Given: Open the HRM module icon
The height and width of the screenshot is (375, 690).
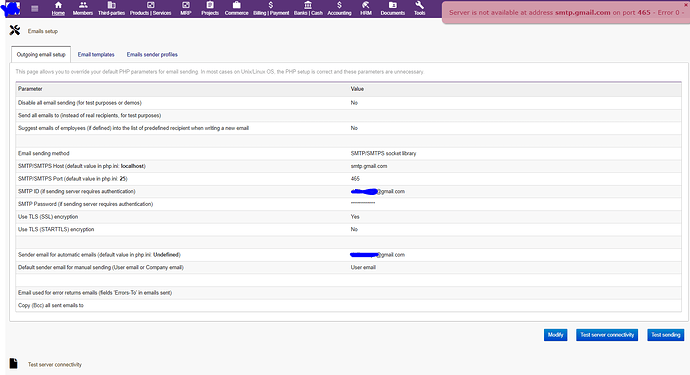Looking at the screenshot, I should point(366,5).
